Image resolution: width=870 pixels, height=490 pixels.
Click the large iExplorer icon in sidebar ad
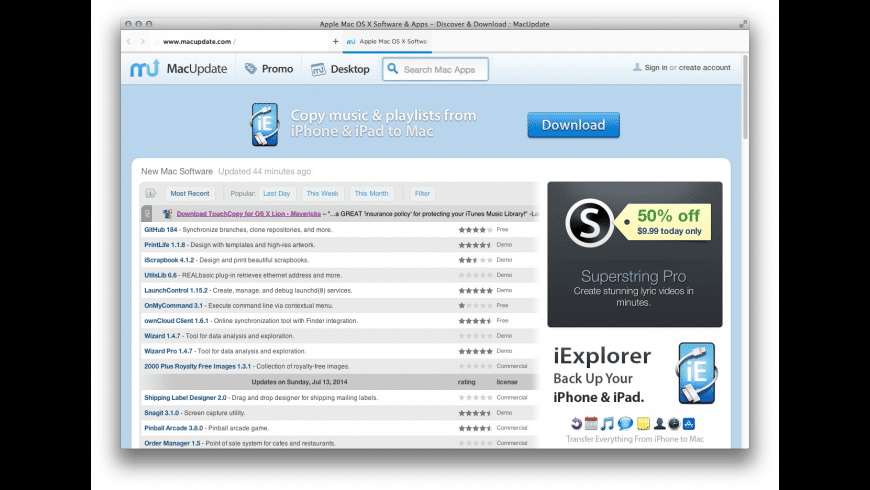pyautogui.click(x=696, y=373)
